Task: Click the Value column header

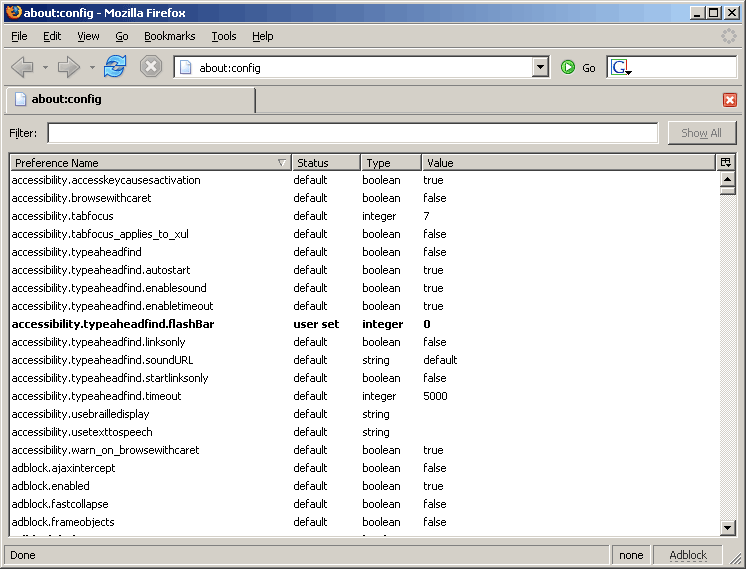Action: pyautogui.click(x=569, y=163)
